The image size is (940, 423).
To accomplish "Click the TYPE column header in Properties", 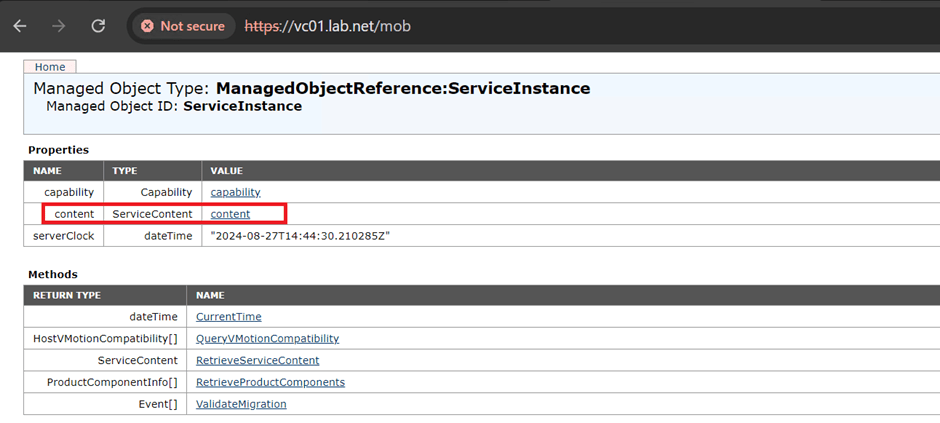I will coord(125,171).
